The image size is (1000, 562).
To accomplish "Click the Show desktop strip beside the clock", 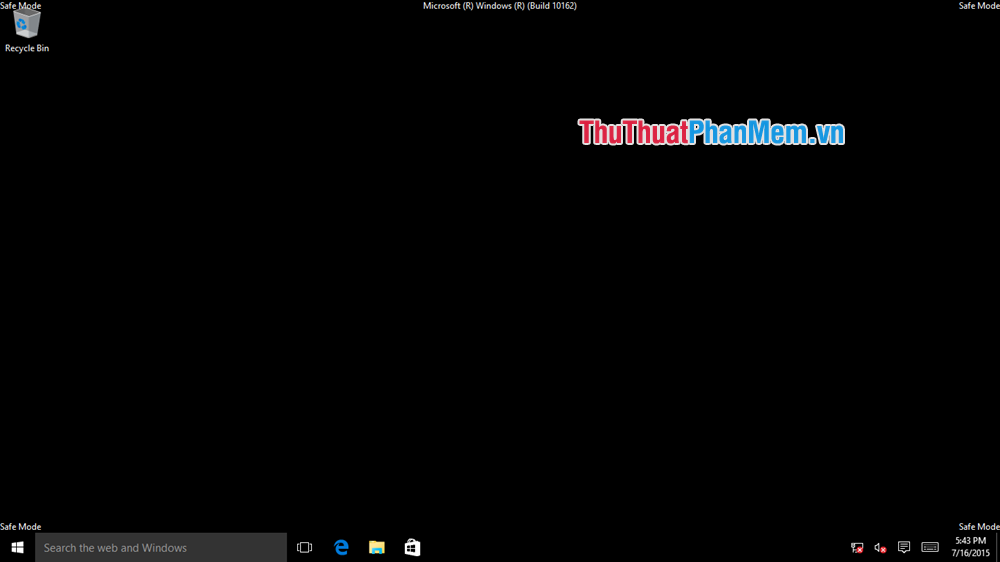I will (997, 547).
